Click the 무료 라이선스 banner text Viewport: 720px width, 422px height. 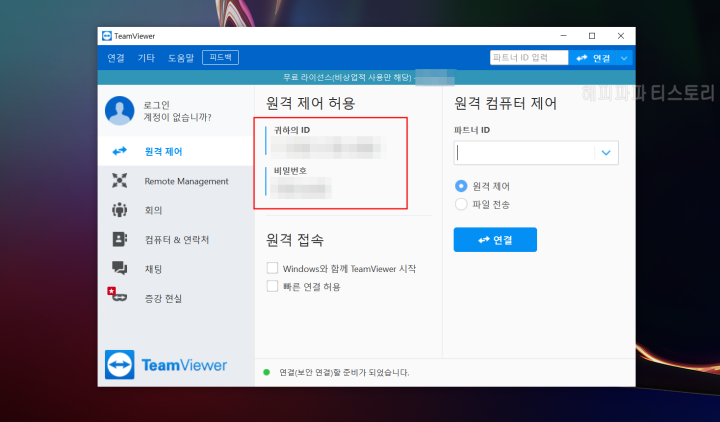pos(347,78)
